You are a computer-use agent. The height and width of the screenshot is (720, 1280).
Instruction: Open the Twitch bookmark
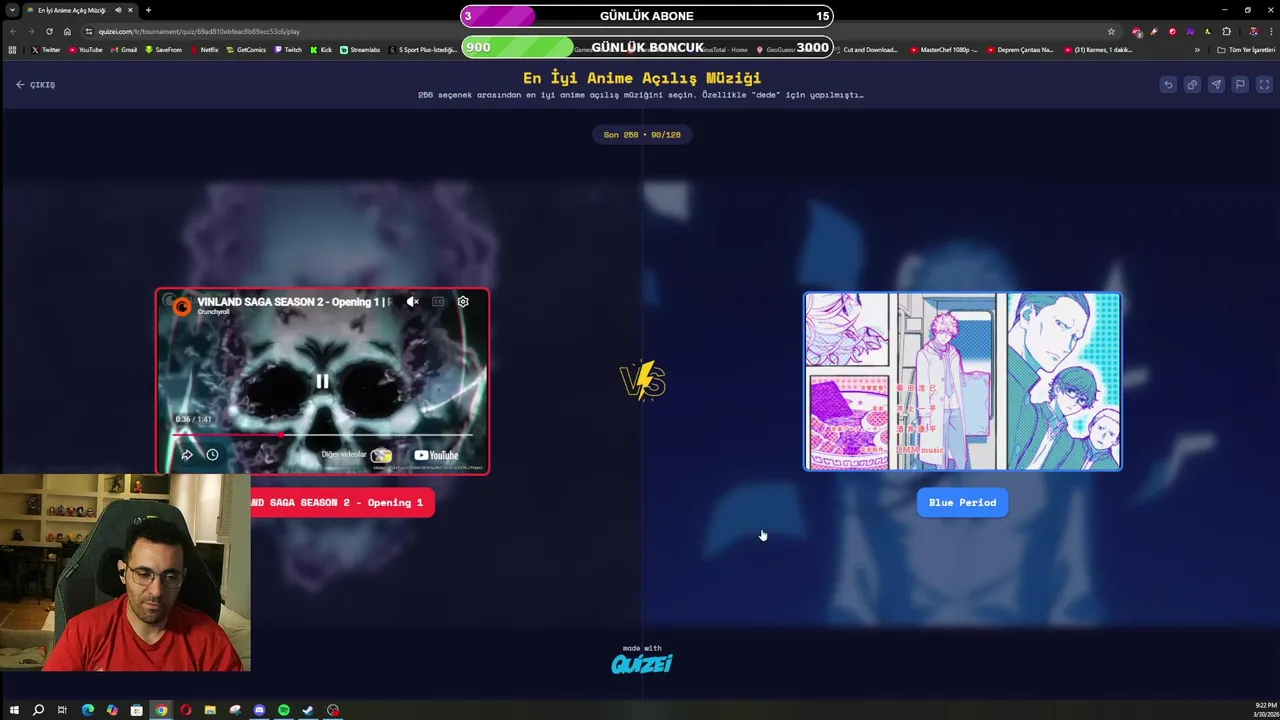(x=288, y=50)
